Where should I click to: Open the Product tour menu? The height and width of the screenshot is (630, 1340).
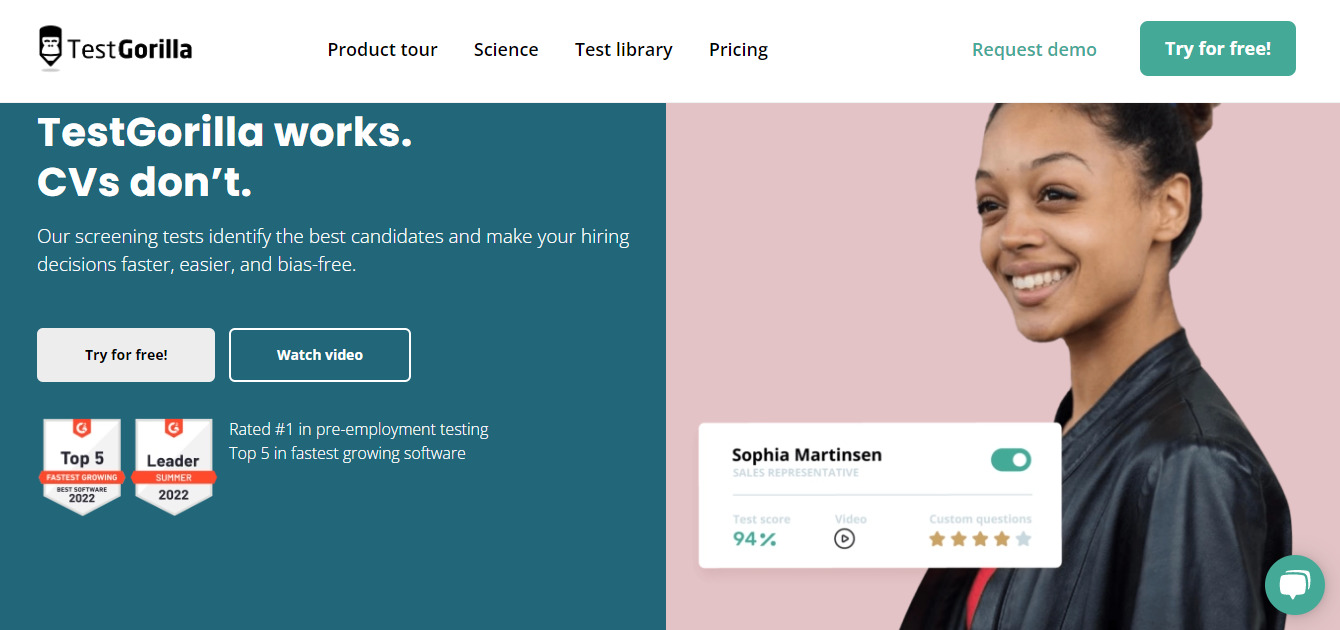382,49
